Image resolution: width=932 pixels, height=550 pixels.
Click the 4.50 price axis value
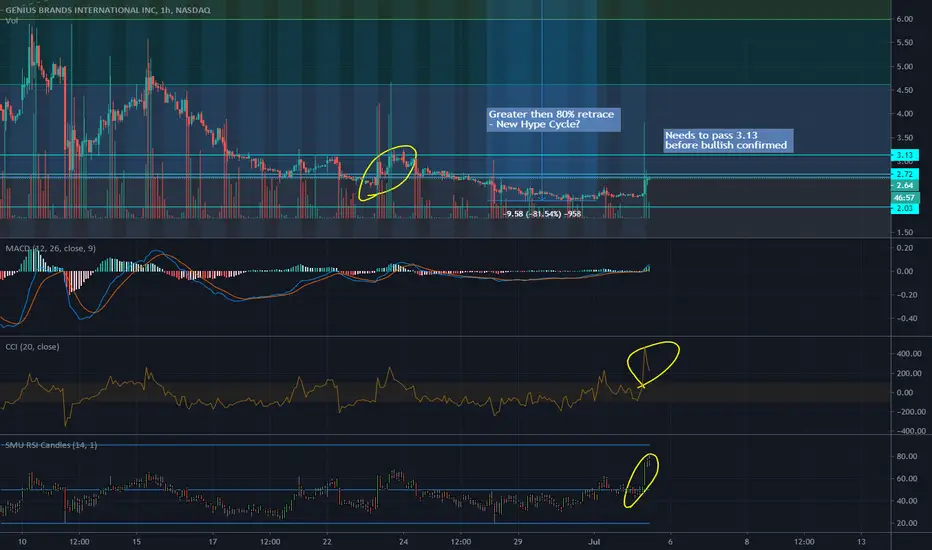(905, 90)
